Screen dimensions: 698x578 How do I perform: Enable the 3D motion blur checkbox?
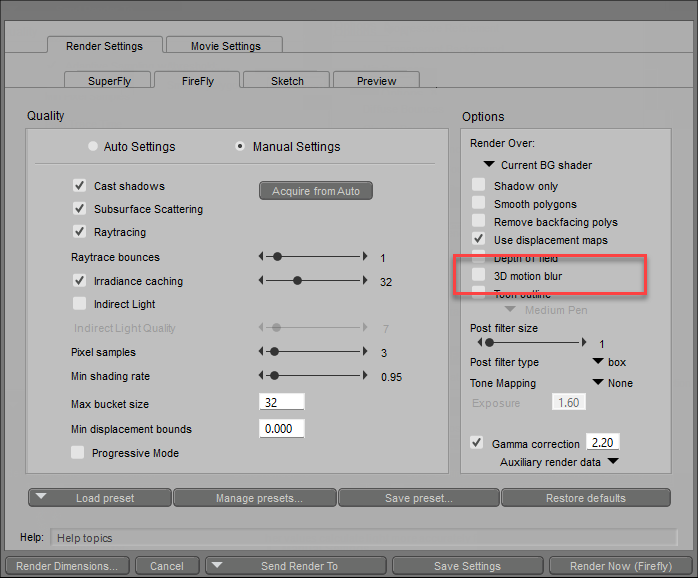point(479,274)
